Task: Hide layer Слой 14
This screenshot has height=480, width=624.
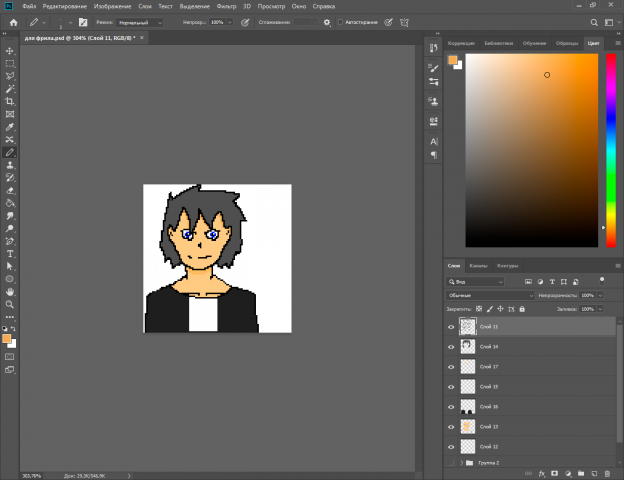Action: 451,347
